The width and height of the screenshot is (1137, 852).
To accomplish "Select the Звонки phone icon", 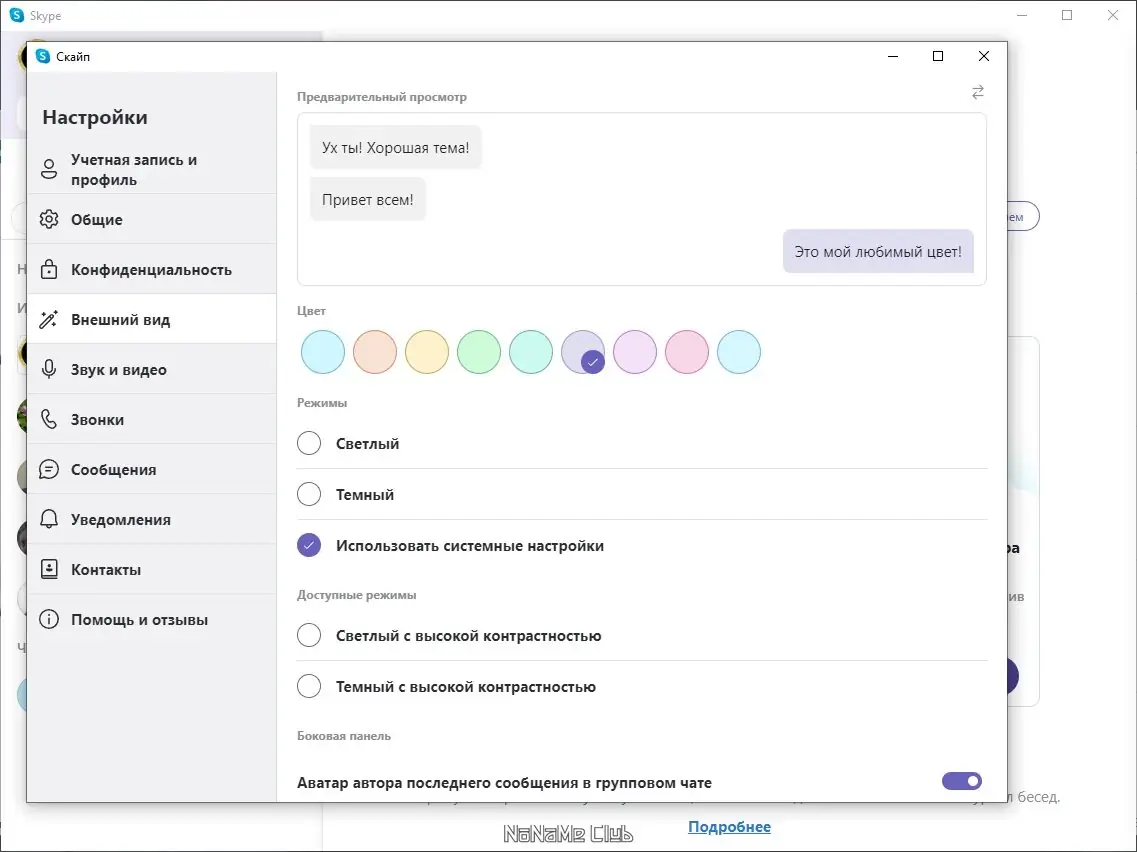I will tap(48, 419).
